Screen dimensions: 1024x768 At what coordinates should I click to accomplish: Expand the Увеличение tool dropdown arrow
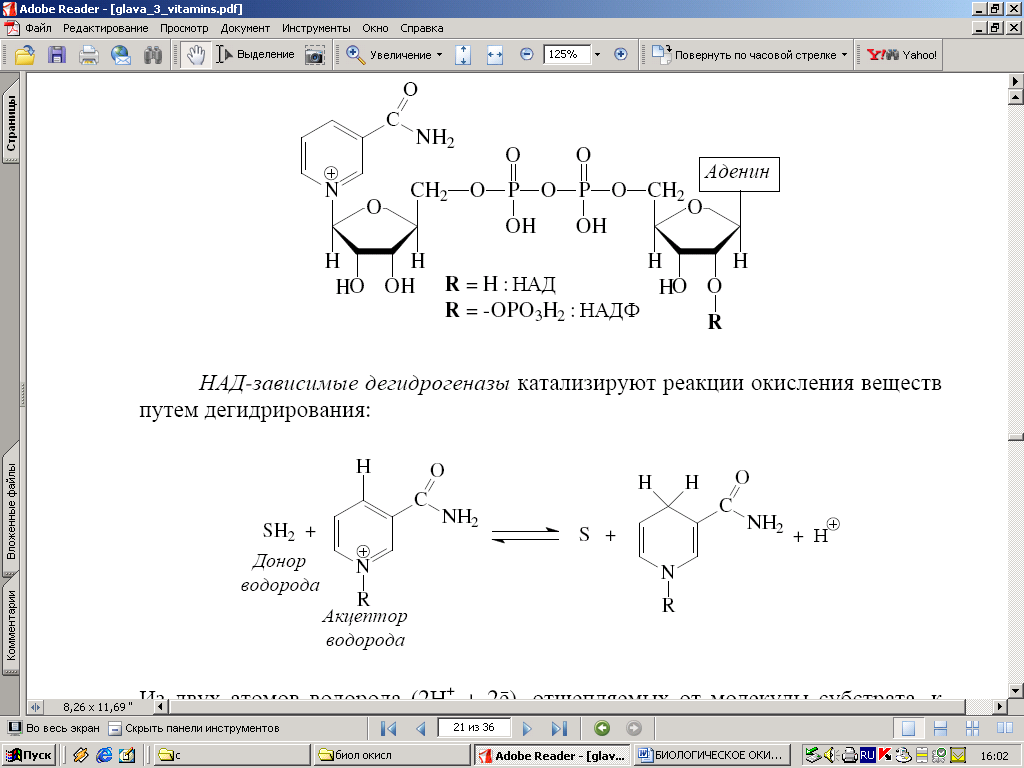(x=440, y=55)
